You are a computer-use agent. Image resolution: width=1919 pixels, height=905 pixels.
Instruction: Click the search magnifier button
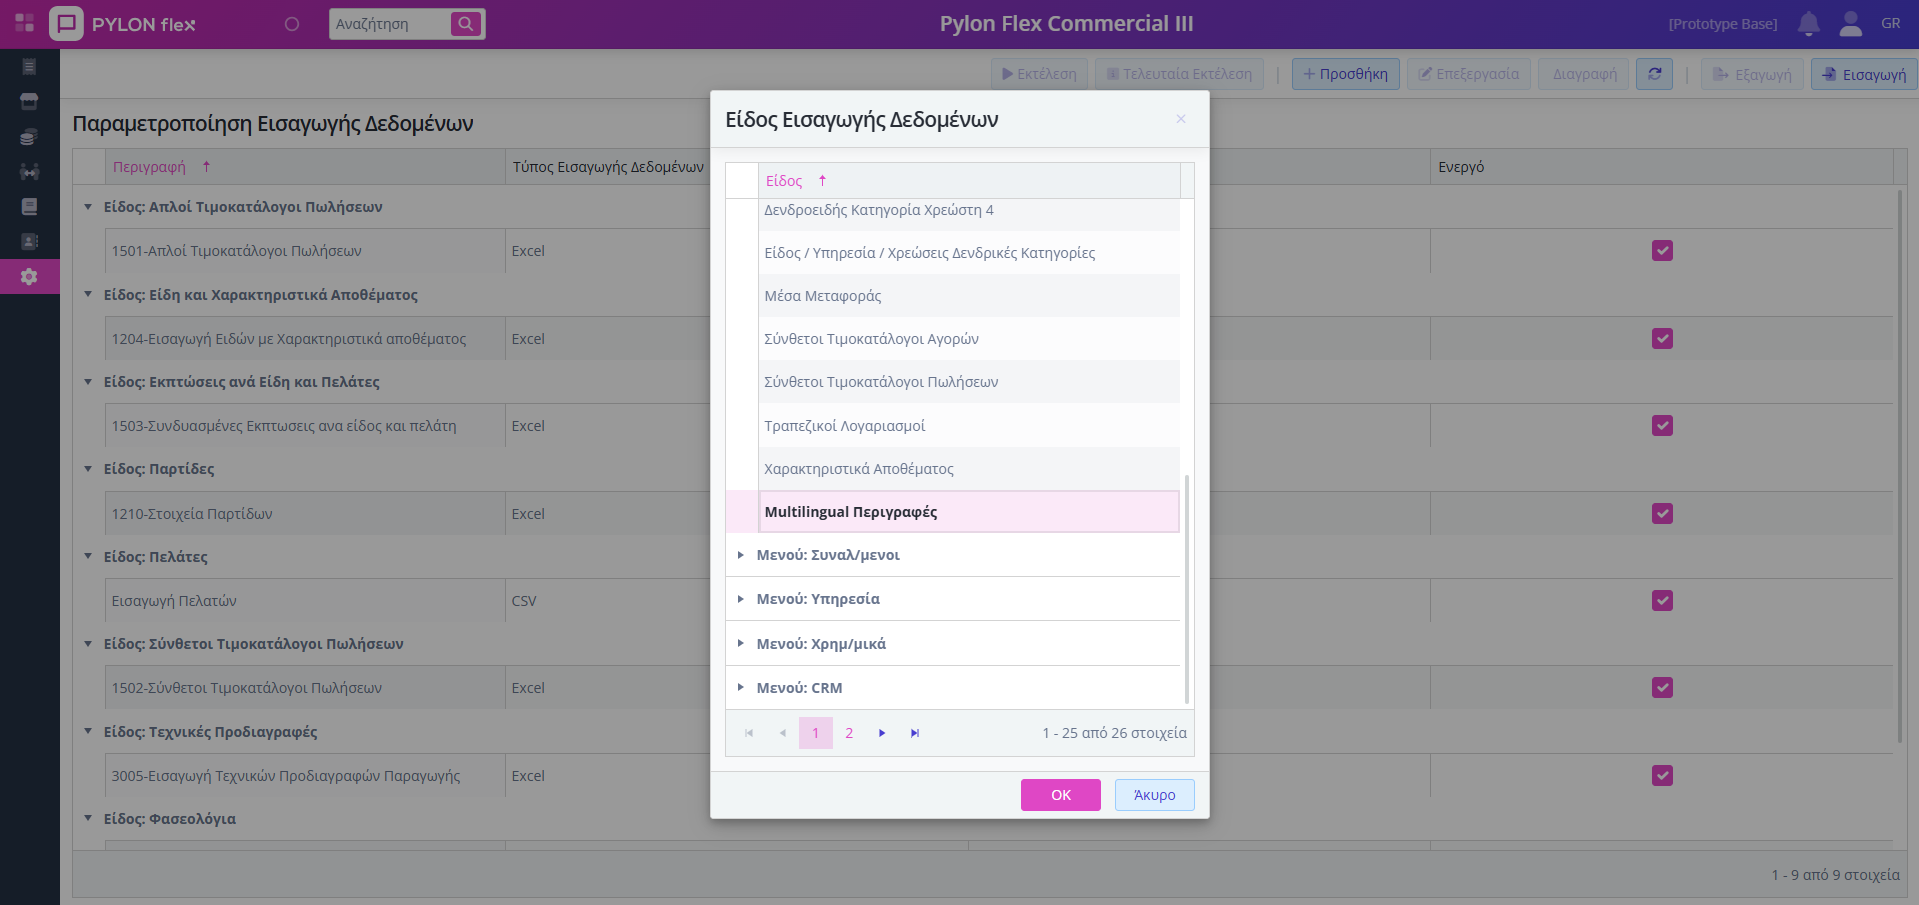pos(465,24)
